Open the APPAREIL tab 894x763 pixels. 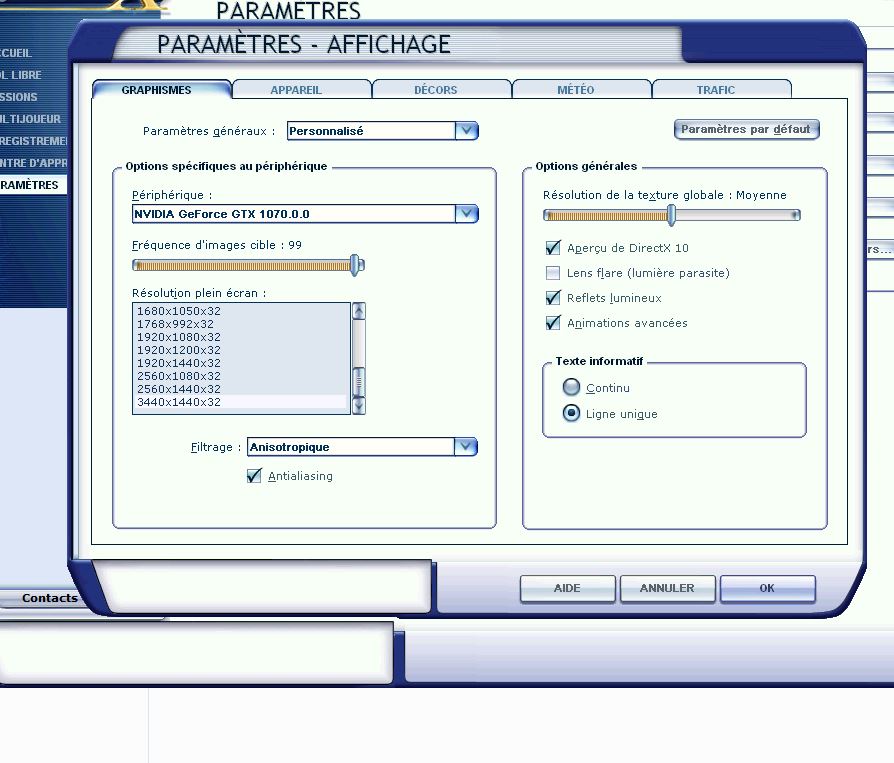[x=301, y=90]
